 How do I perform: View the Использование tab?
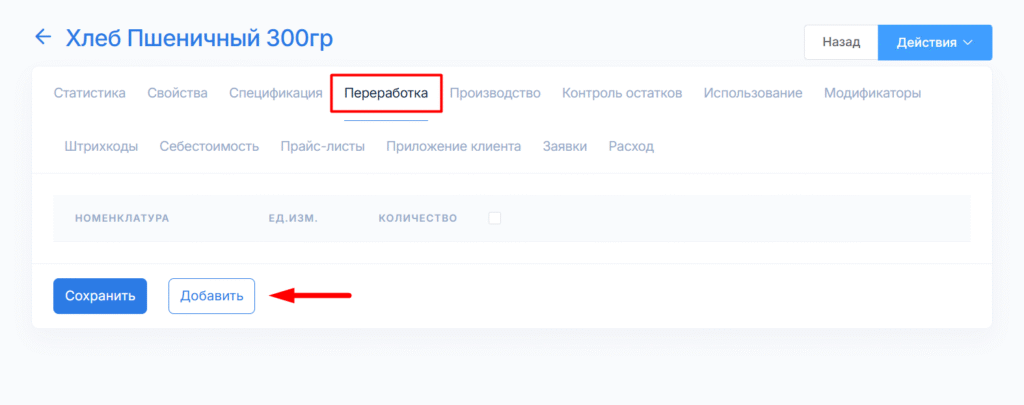752,93
